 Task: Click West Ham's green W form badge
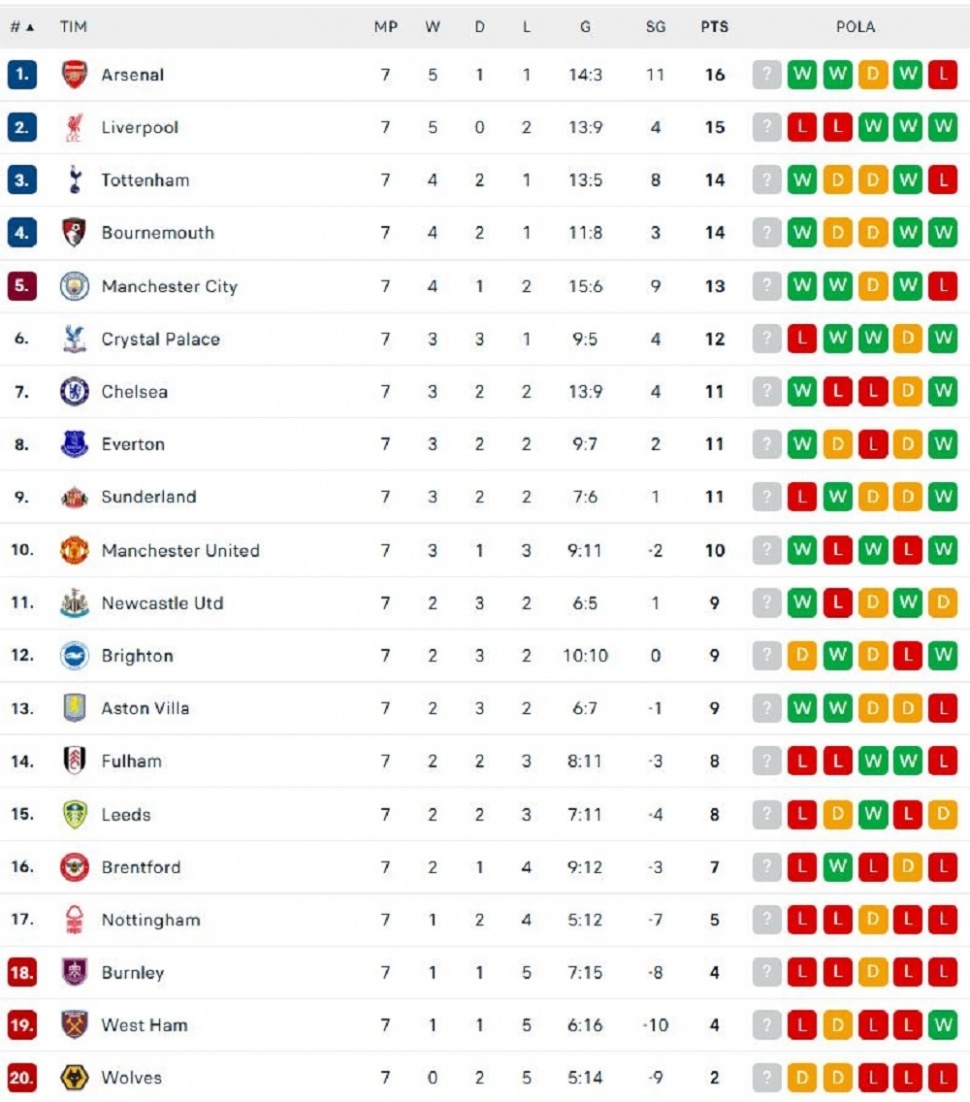point(942,1025)
